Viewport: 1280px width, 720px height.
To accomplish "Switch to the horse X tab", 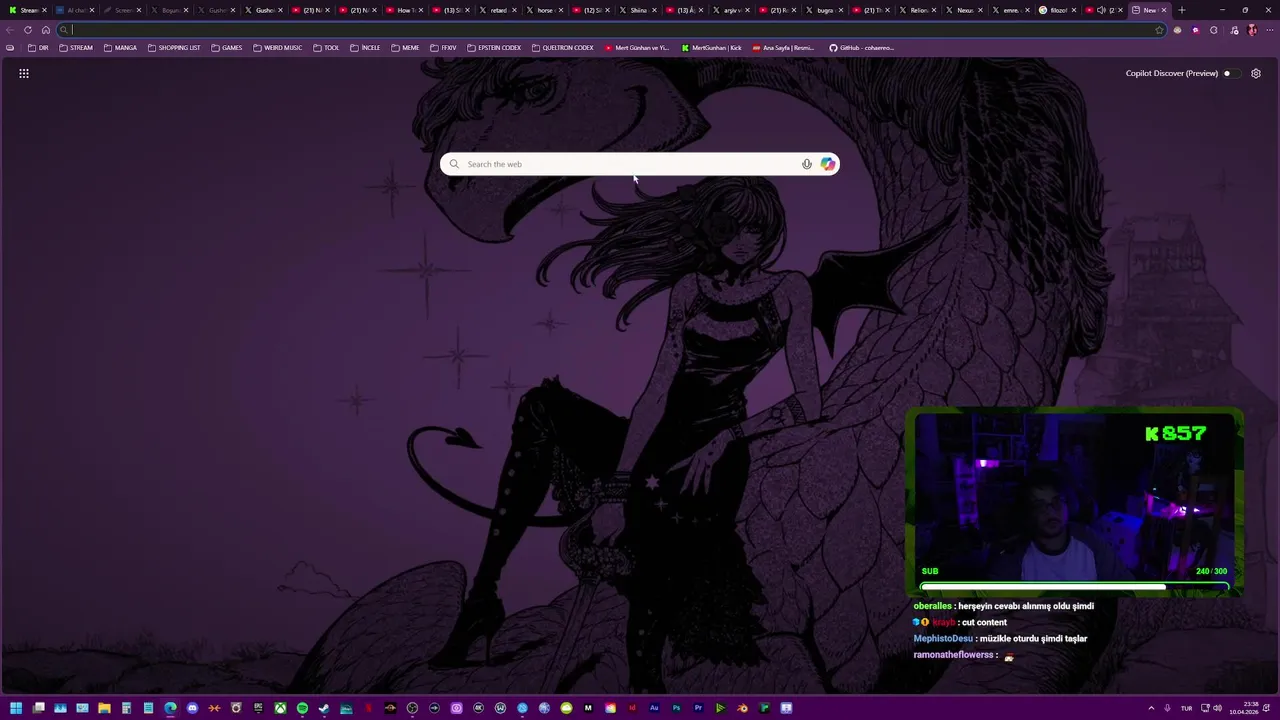I will 544,10.
